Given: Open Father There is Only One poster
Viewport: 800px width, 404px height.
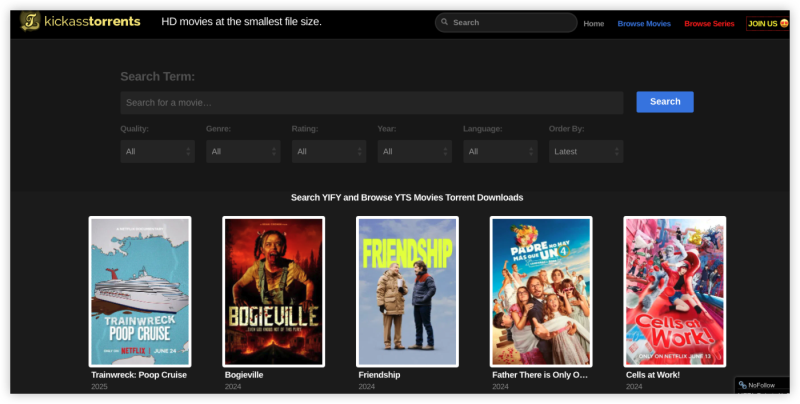Looking at the screenshot, I should (541, 292).
